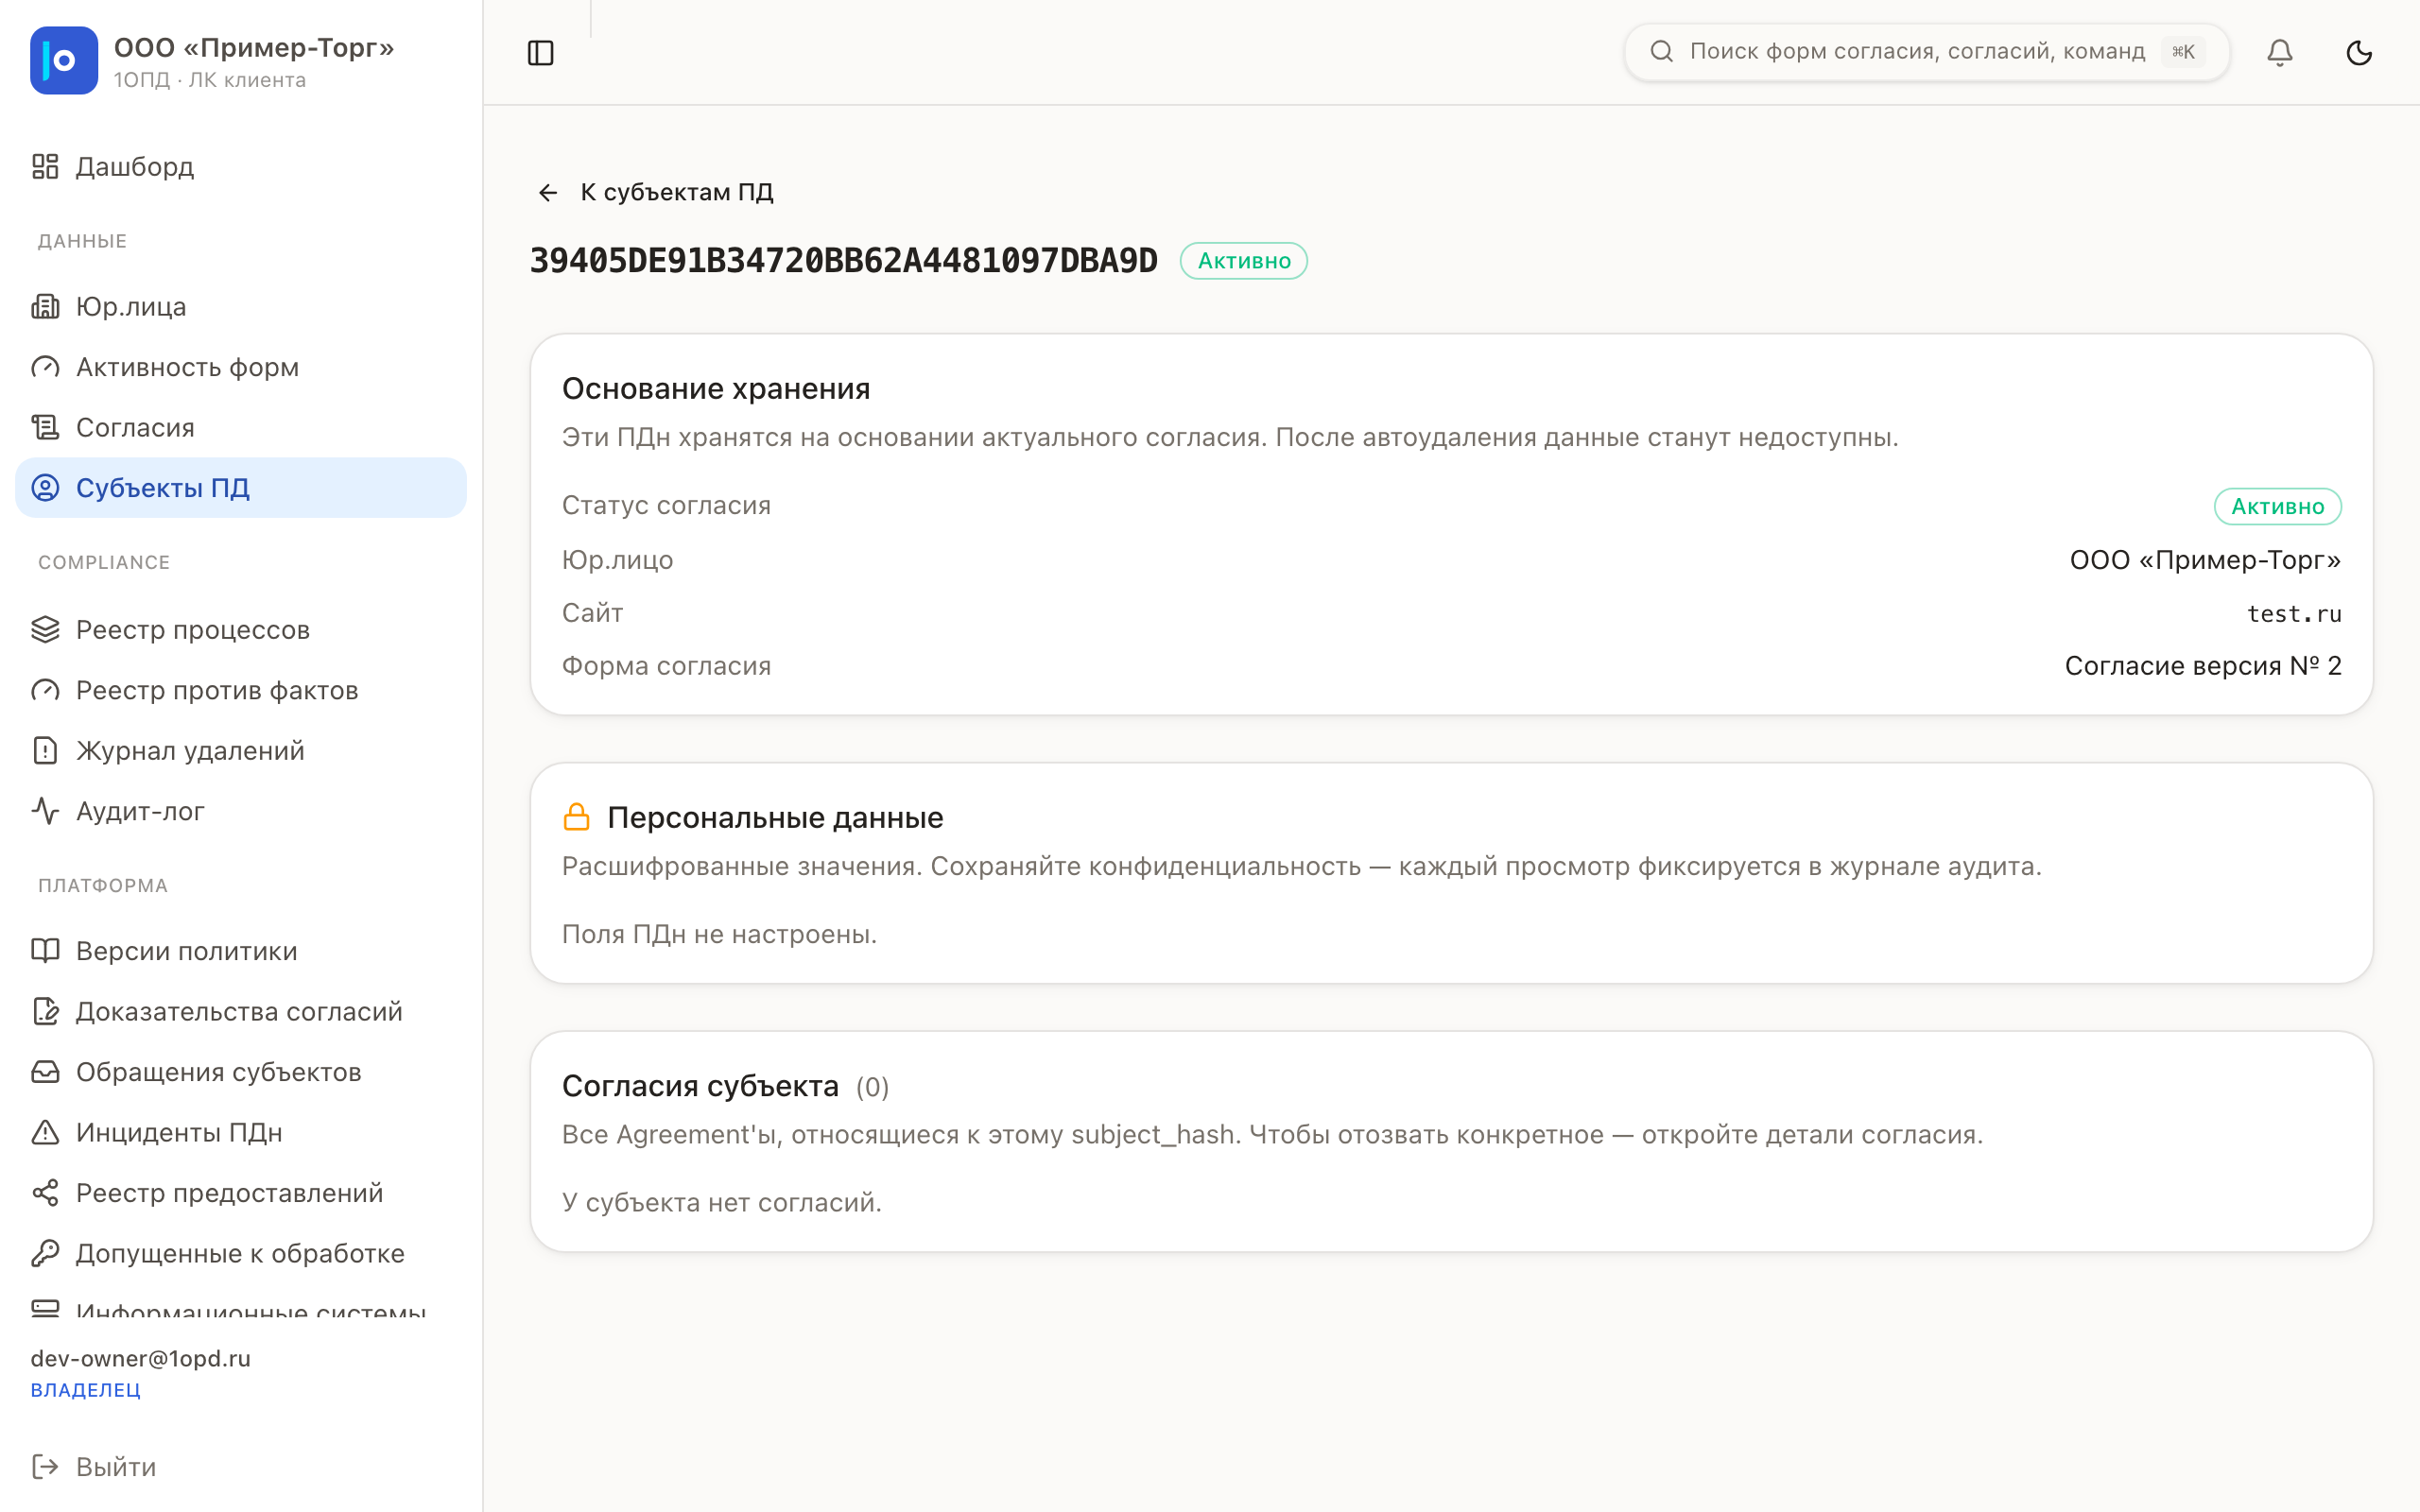Open Журнал удалений icon

45,750
